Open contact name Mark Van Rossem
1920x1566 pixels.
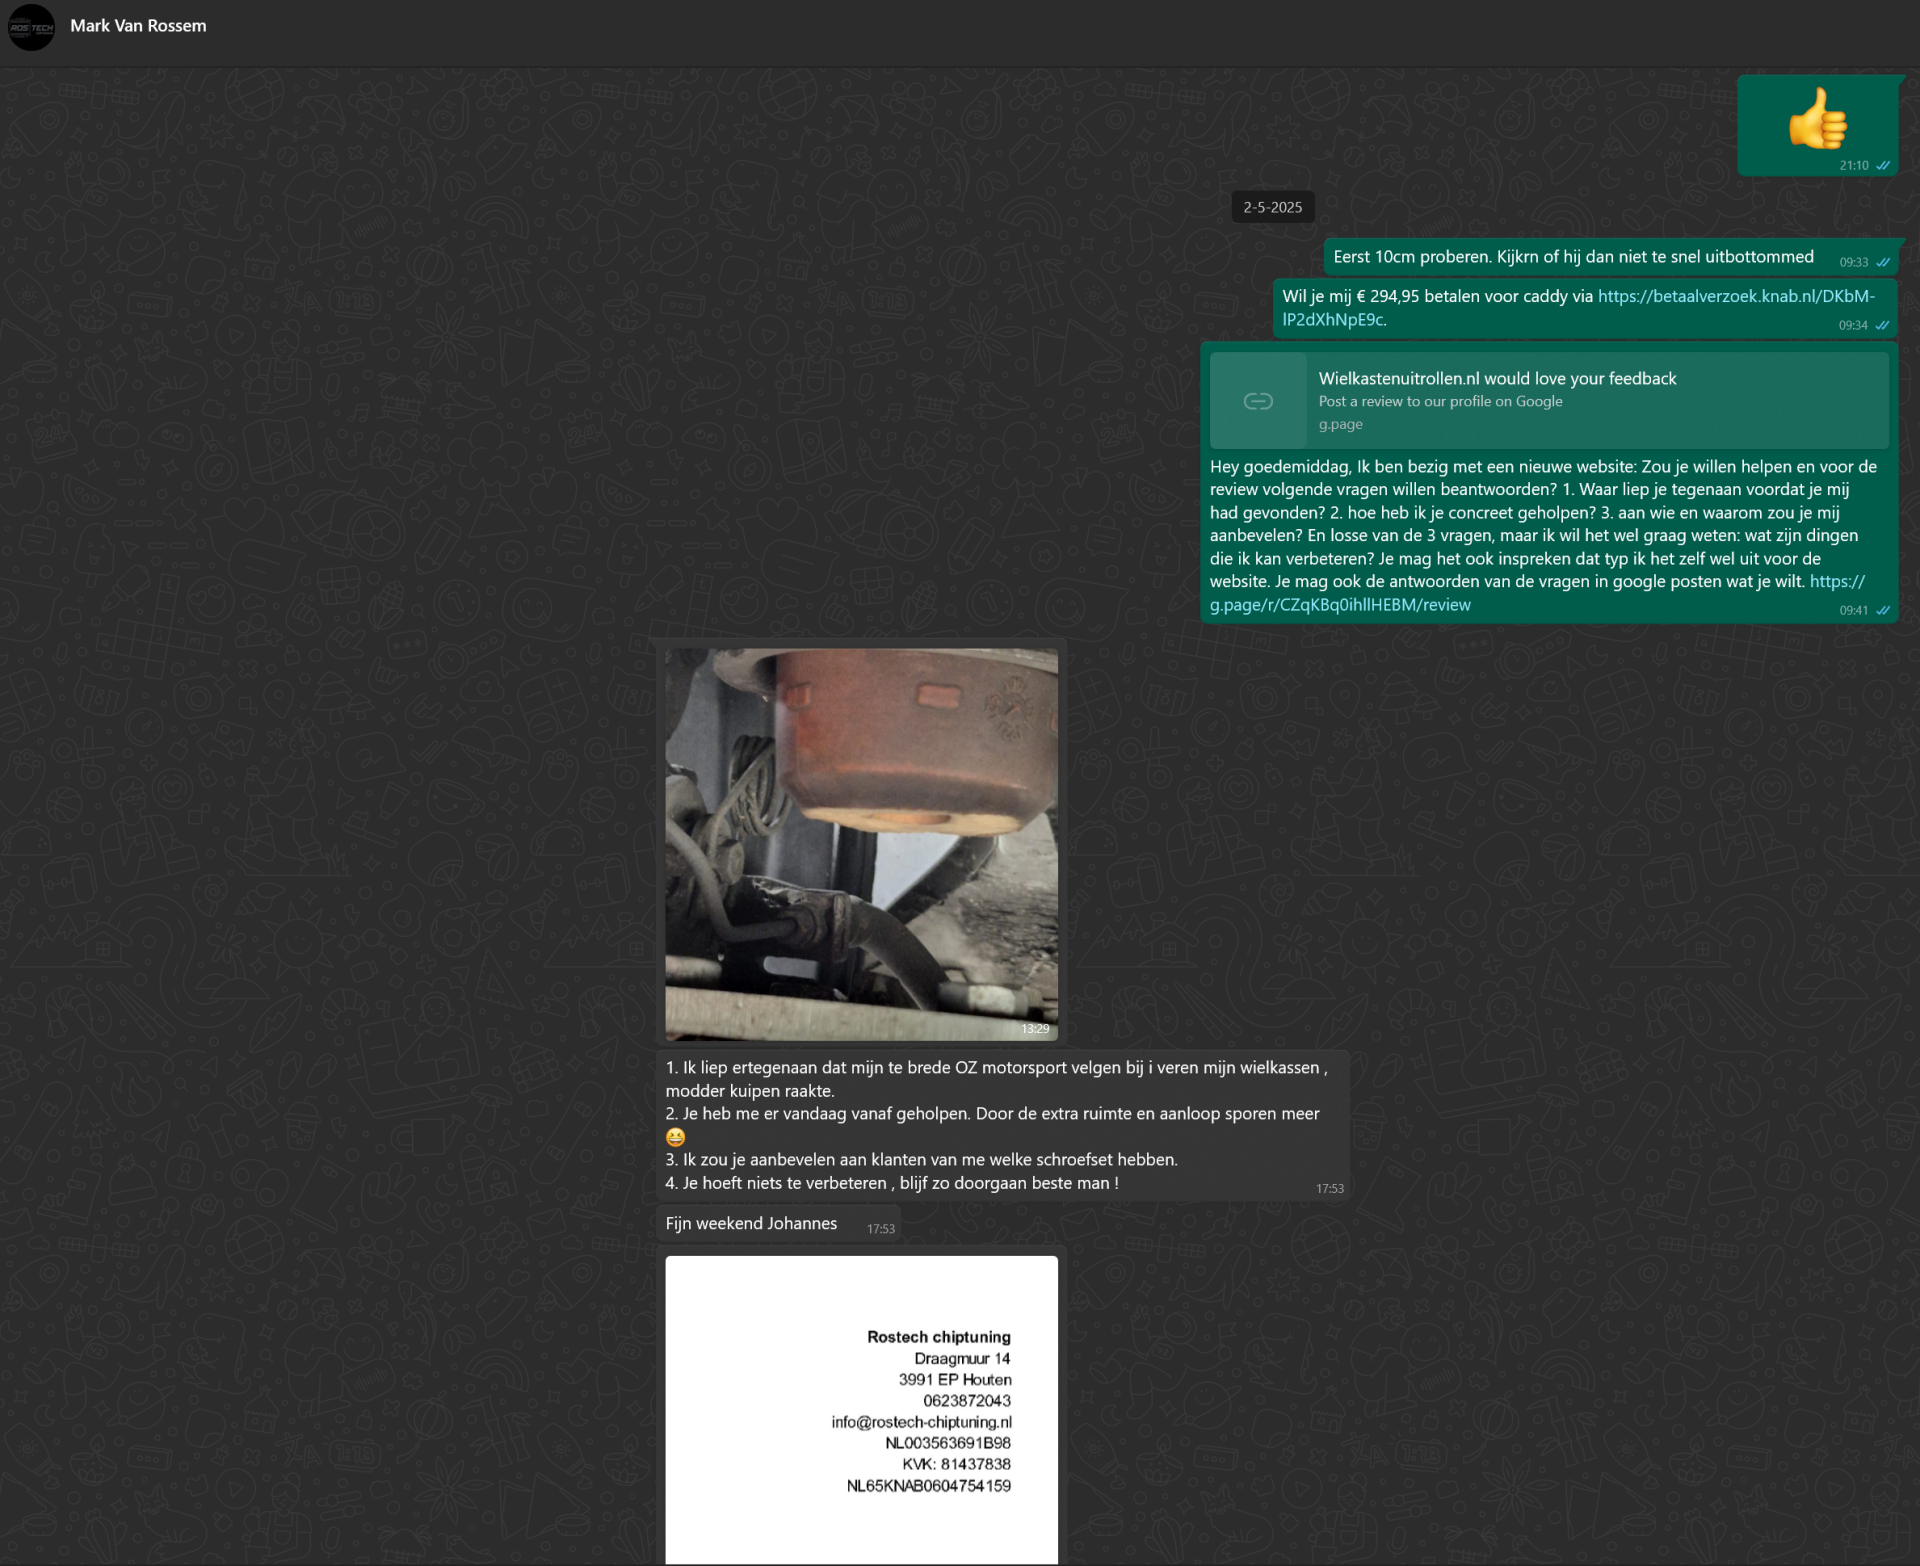138,26
